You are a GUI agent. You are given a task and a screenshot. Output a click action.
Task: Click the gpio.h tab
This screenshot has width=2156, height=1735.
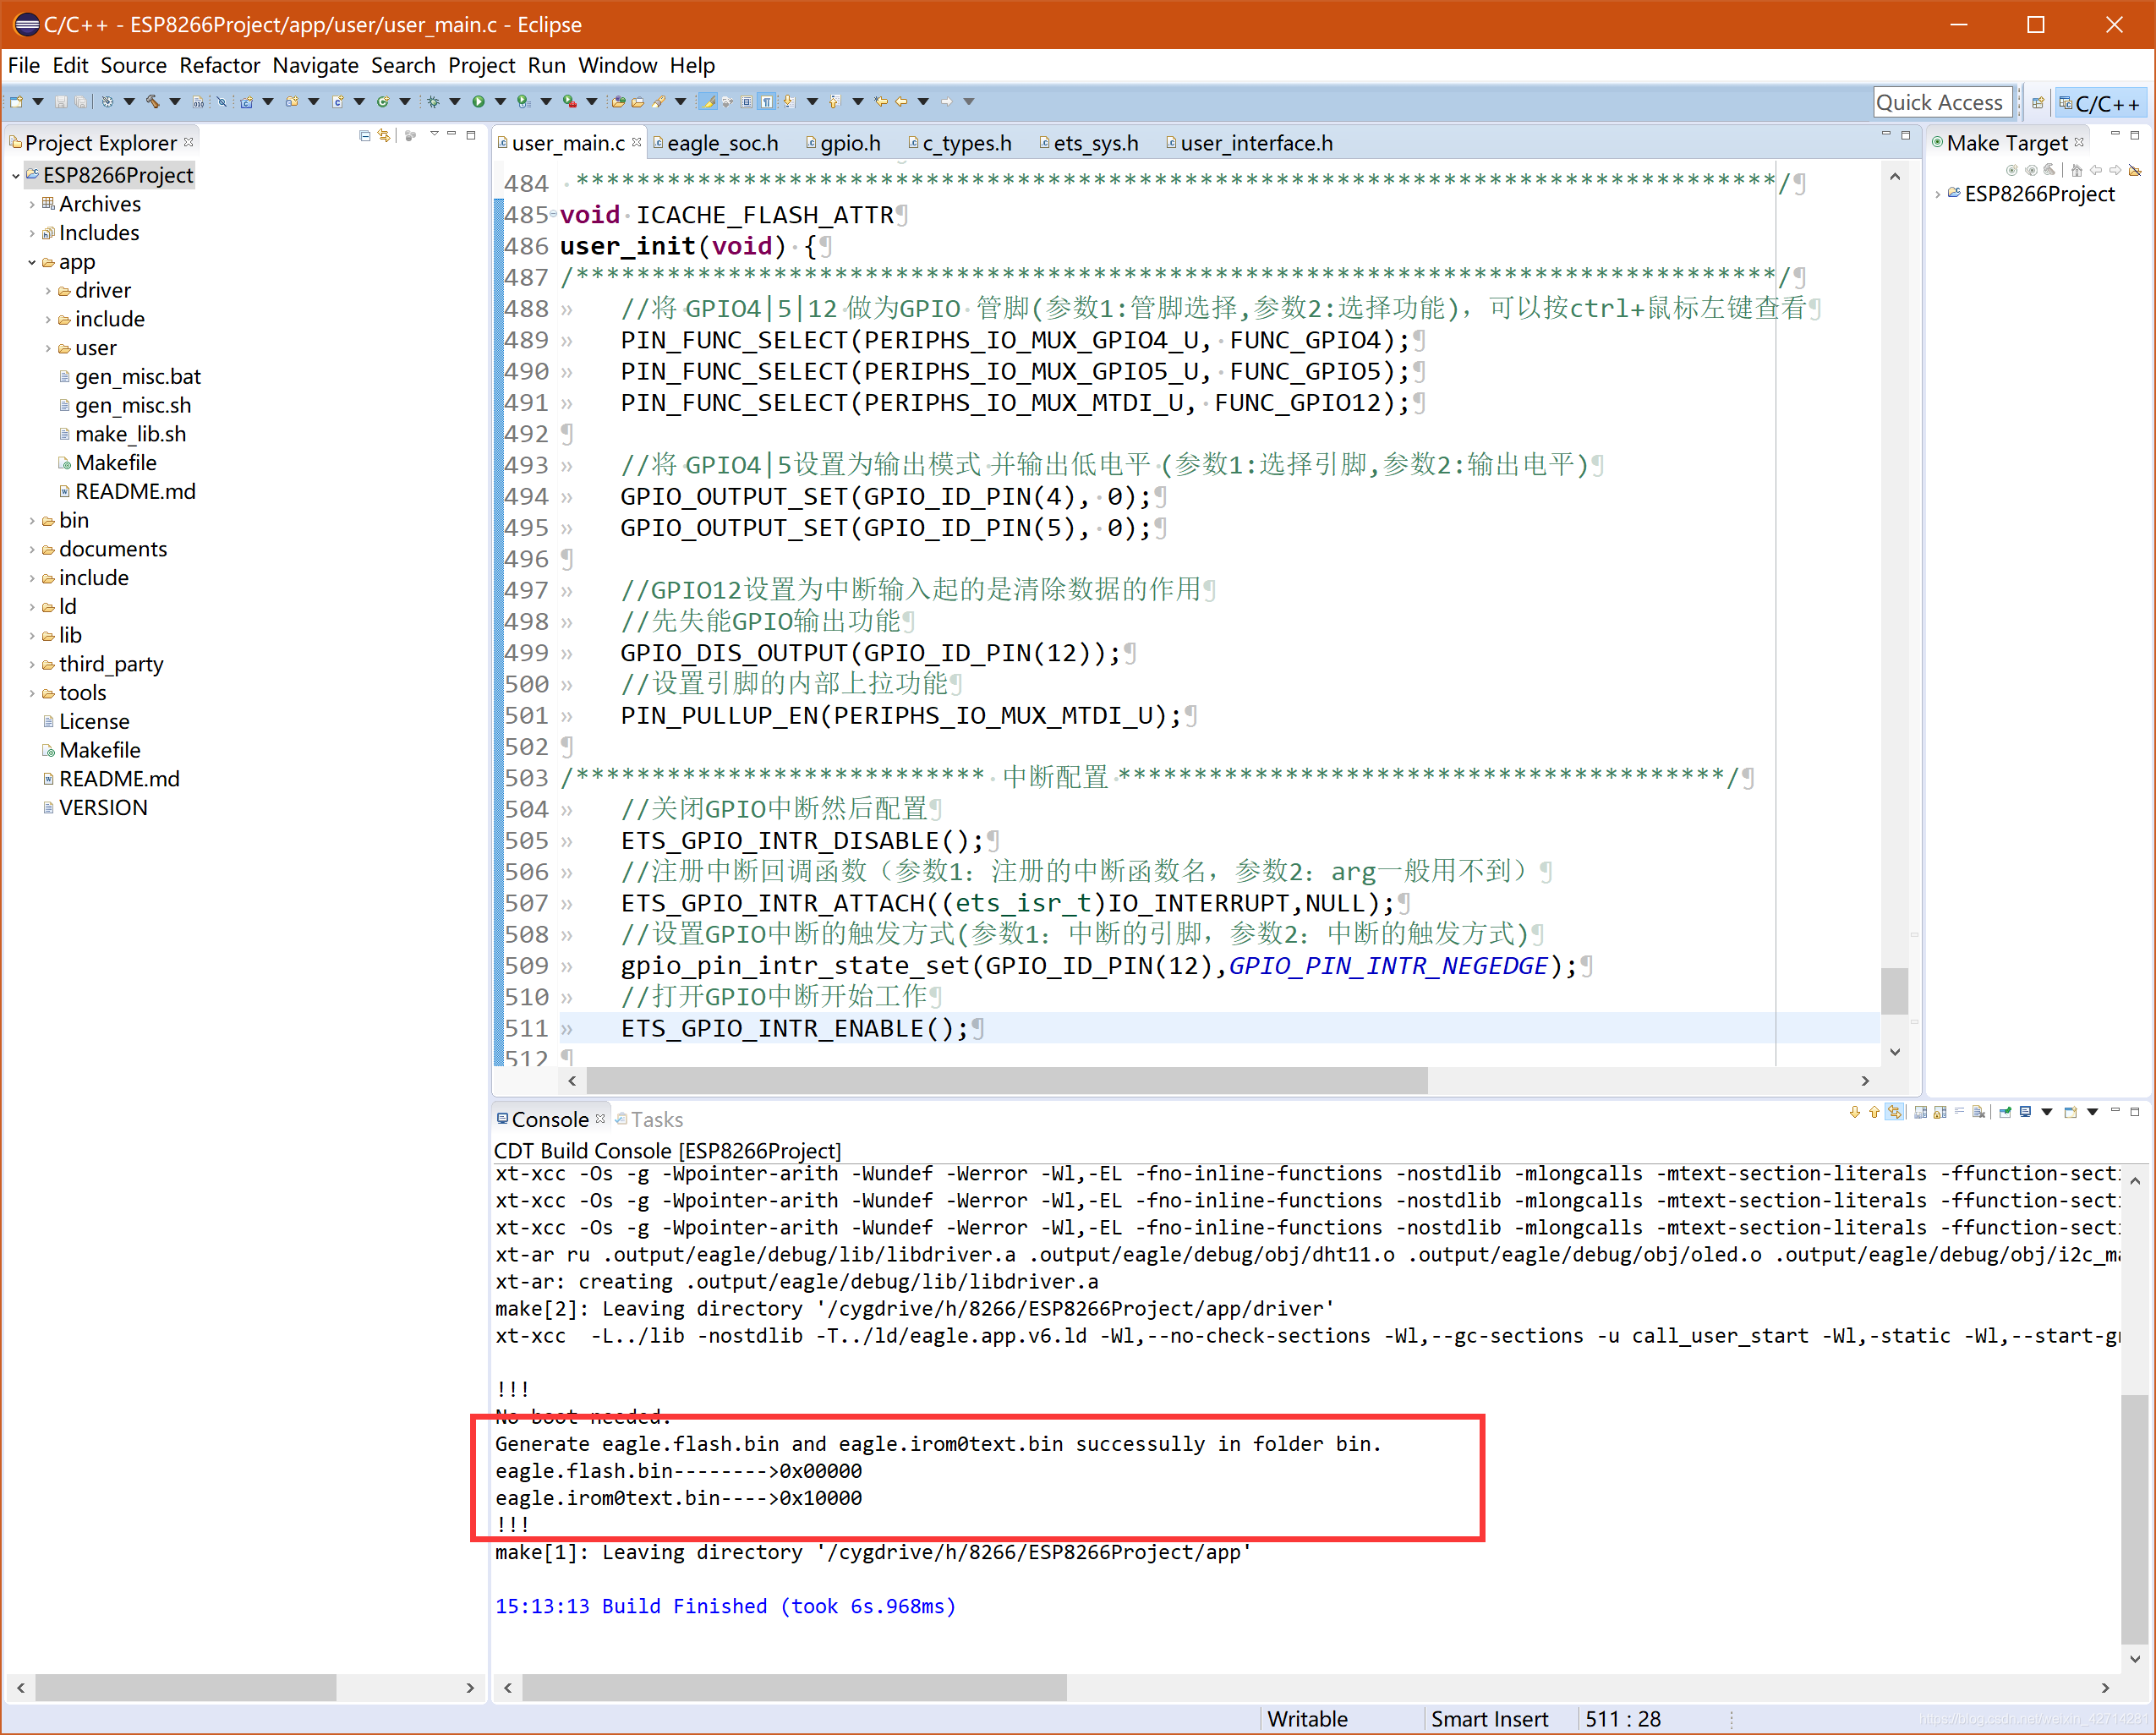tap(851, 144)
